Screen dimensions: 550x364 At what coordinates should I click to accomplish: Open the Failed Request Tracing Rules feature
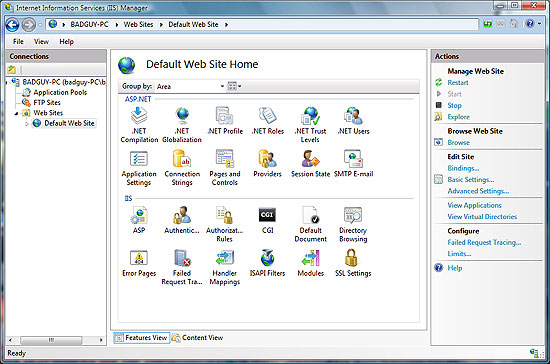click(182, 267)
